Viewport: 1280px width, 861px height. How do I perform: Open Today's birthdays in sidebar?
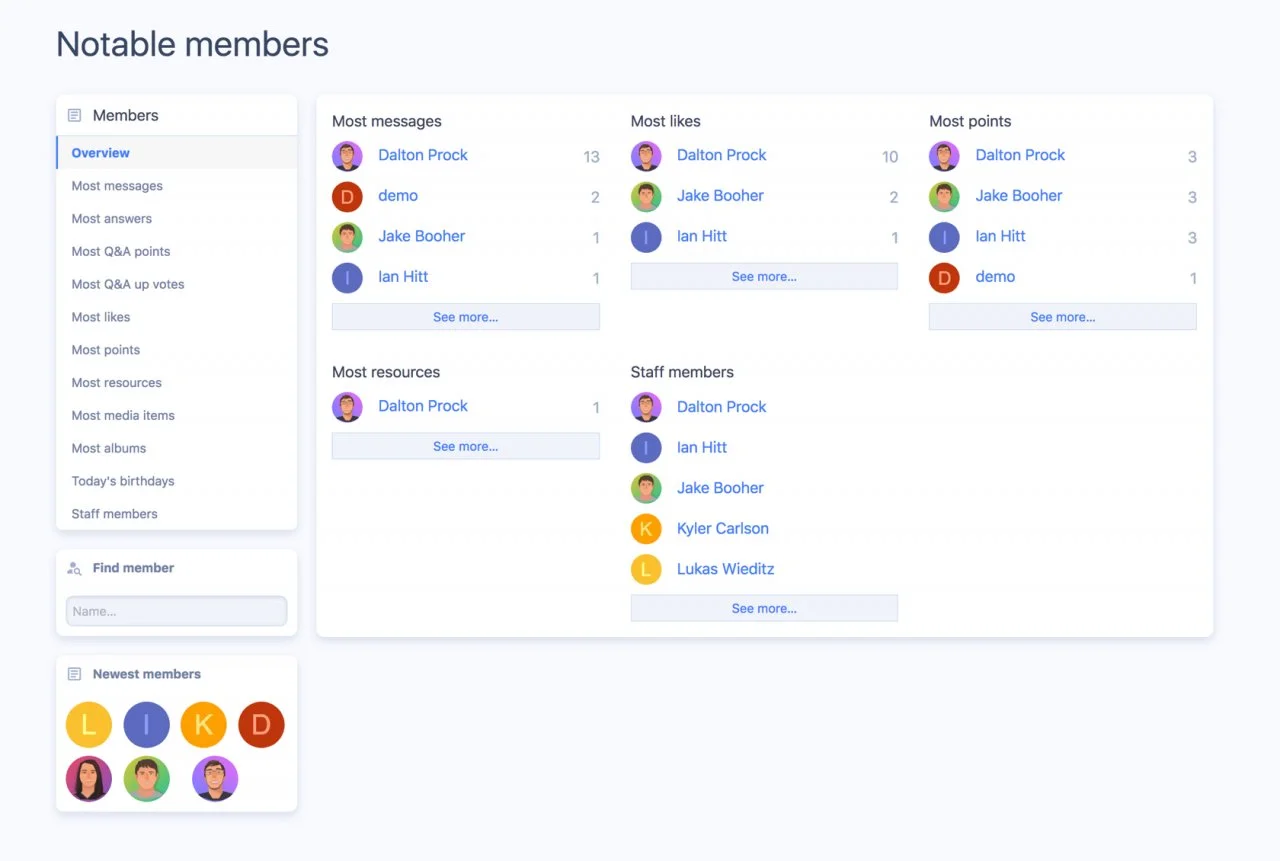(123, 481)
